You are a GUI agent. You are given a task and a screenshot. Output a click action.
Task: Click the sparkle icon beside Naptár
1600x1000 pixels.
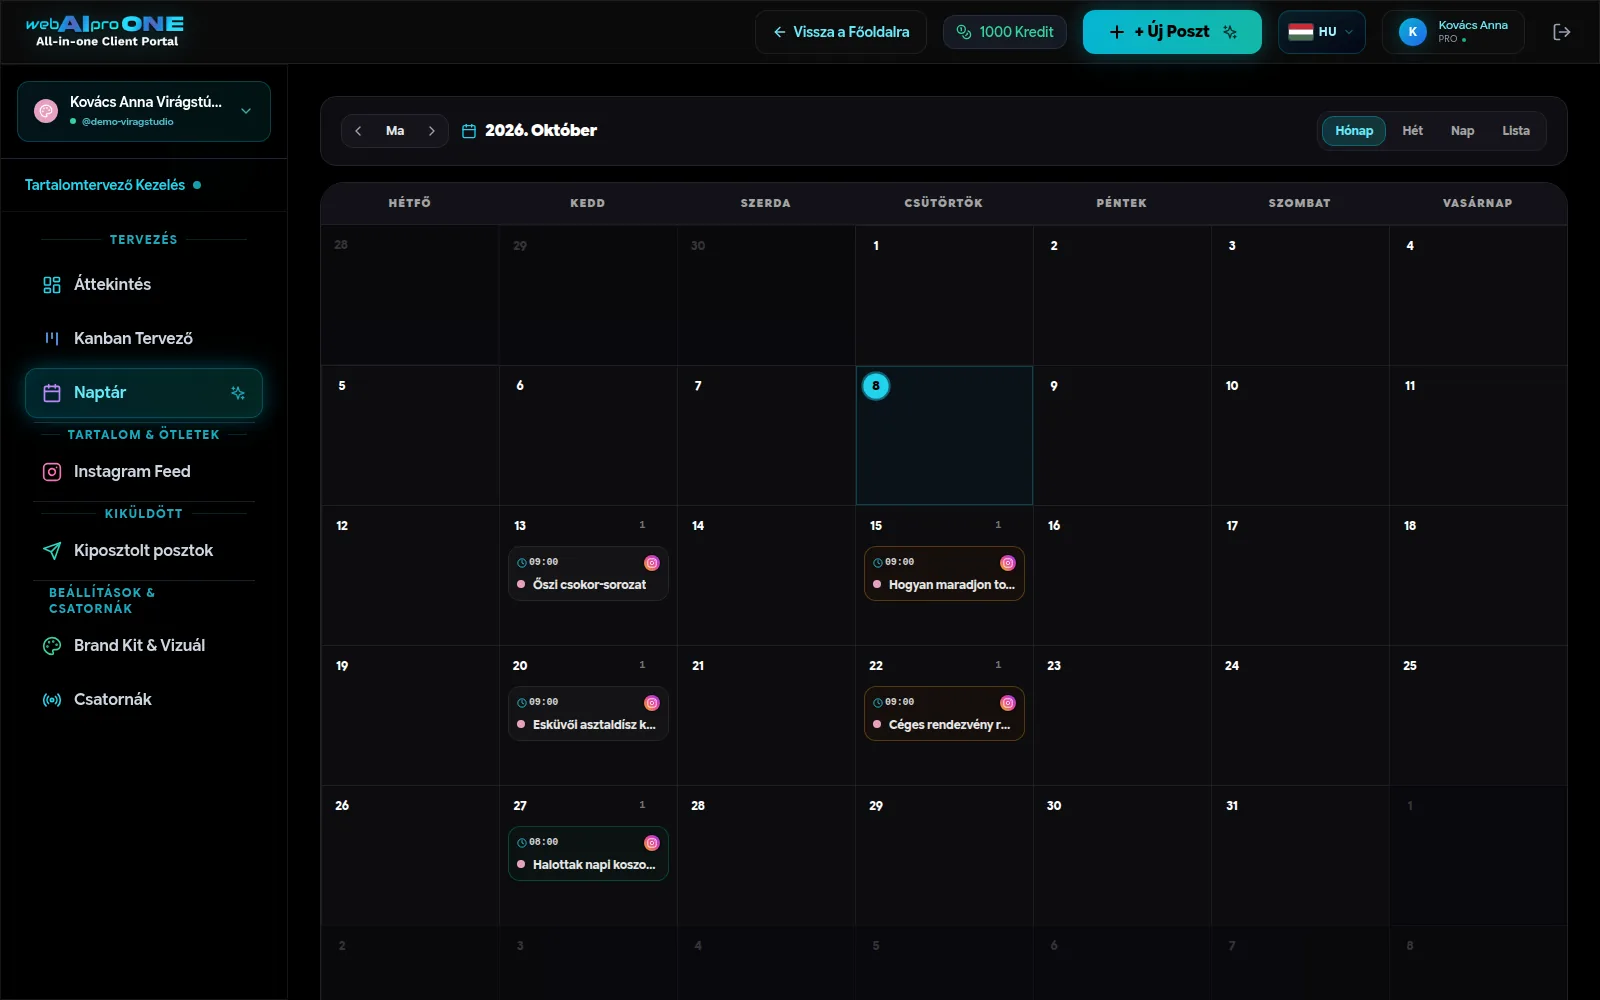pyautogui.click(x=238, y=393)
